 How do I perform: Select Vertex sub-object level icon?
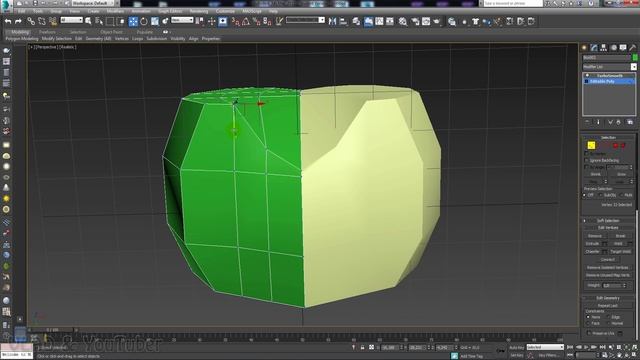(x=591, y=145)
